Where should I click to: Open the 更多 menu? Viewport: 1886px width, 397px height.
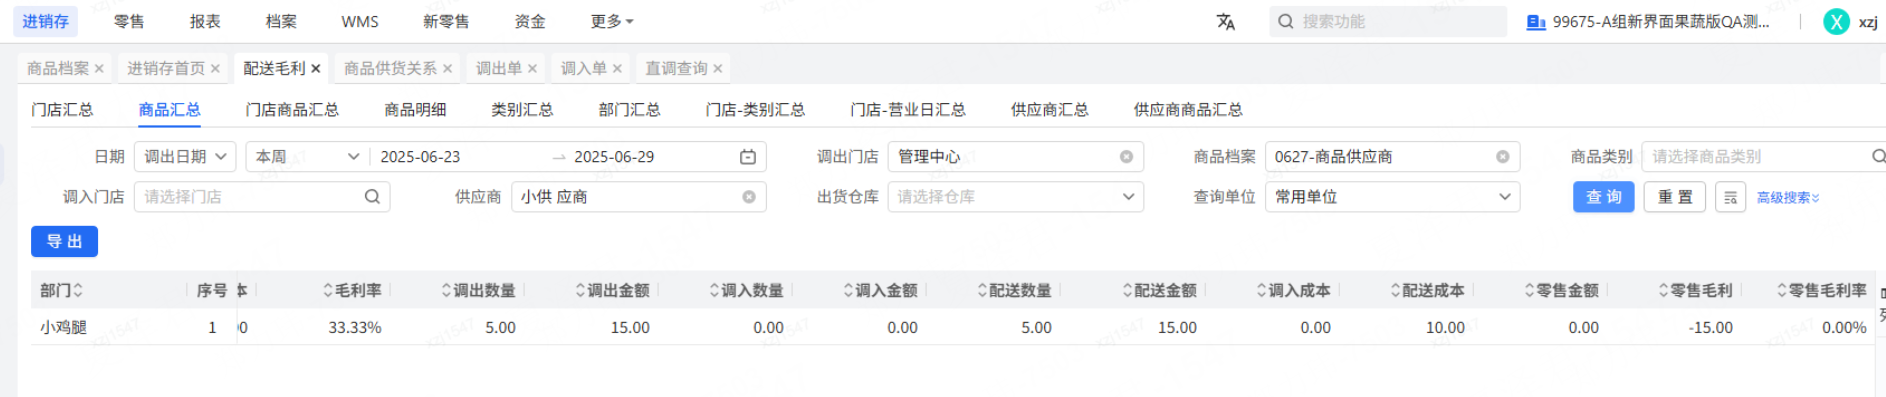pyautogui.click(x=612, y=21)
